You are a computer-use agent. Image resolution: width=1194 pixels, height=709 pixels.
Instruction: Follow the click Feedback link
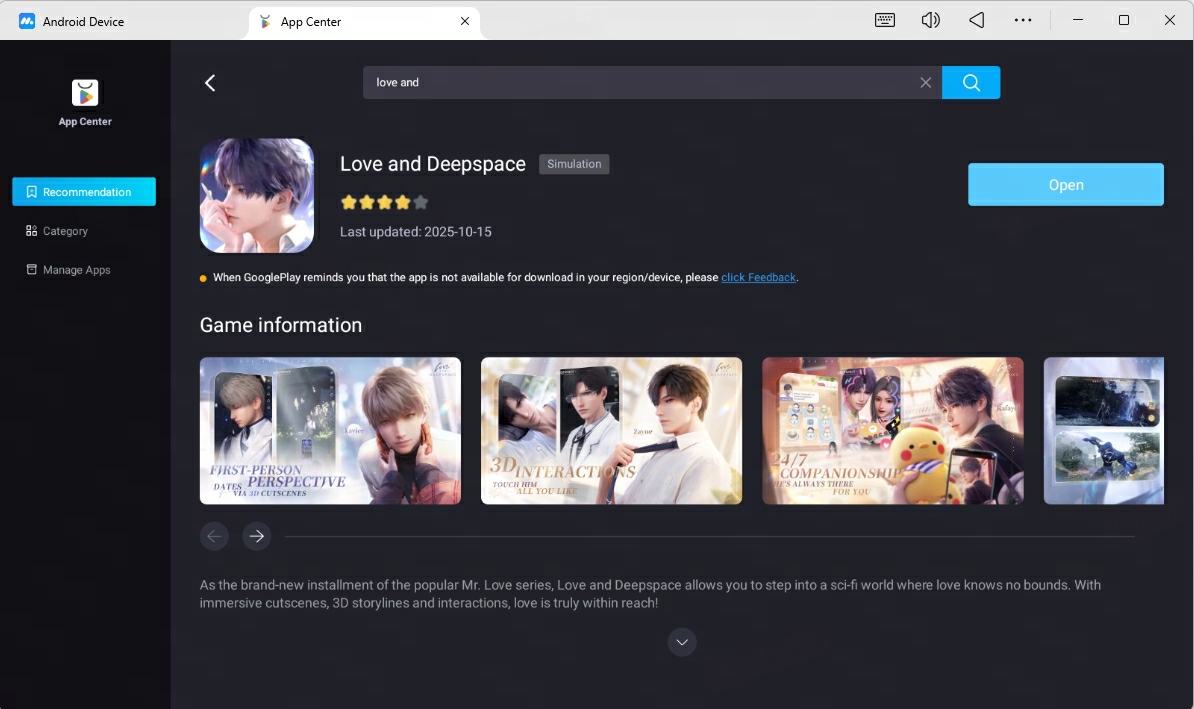pyautogui.click(x=758, y=277)
